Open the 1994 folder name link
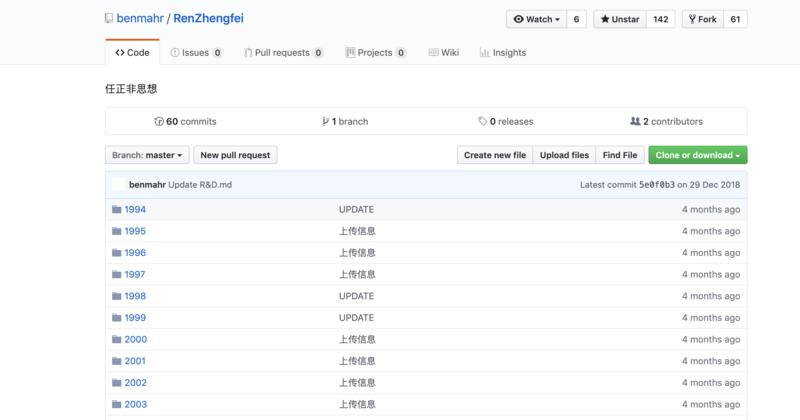Viewport: 800px width, 420px height. pos(135,209)
